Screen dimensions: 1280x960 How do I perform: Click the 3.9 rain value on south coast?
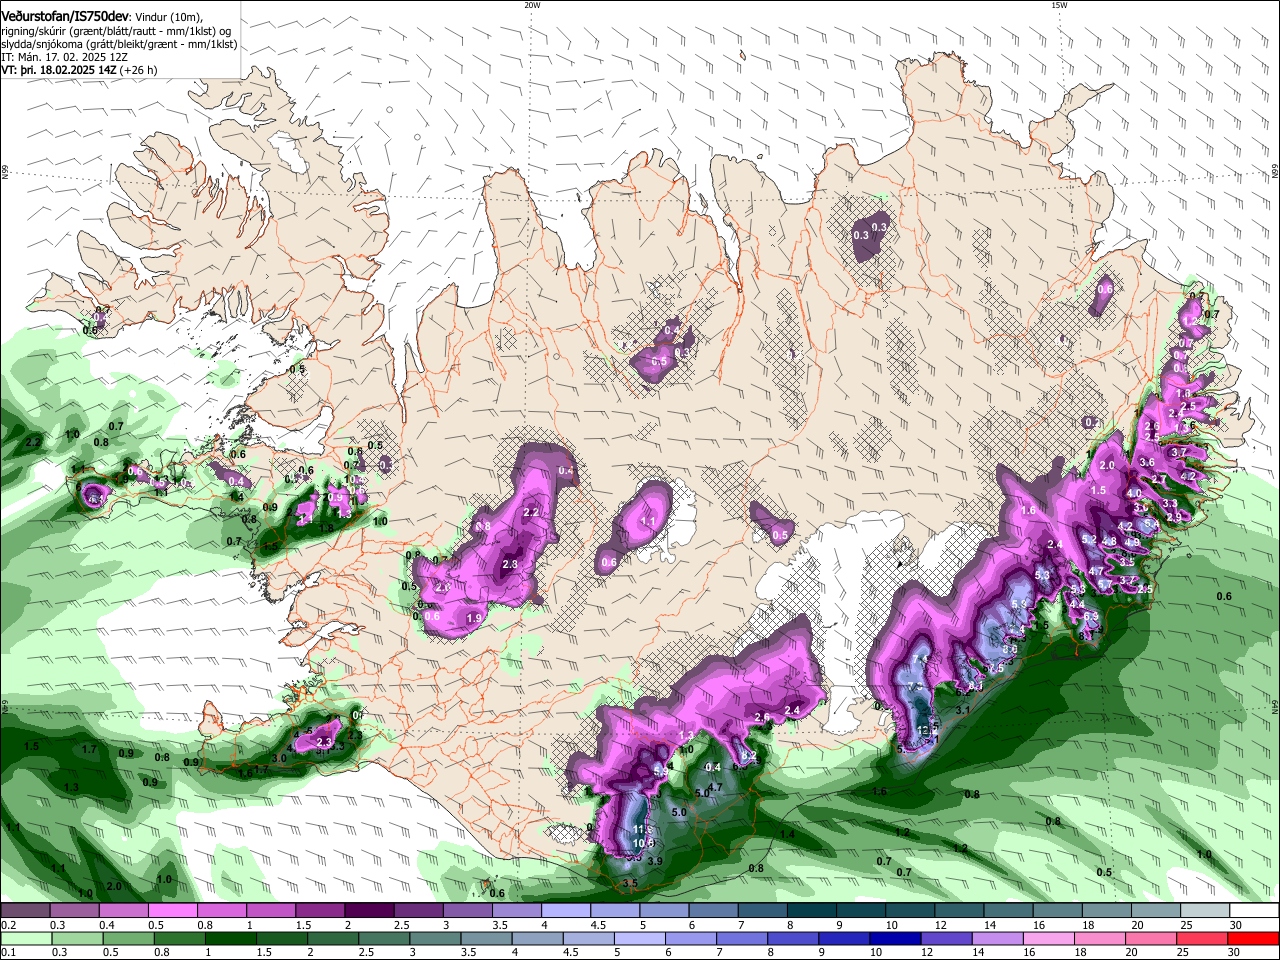pyautogui.click(x=655, y=861)
